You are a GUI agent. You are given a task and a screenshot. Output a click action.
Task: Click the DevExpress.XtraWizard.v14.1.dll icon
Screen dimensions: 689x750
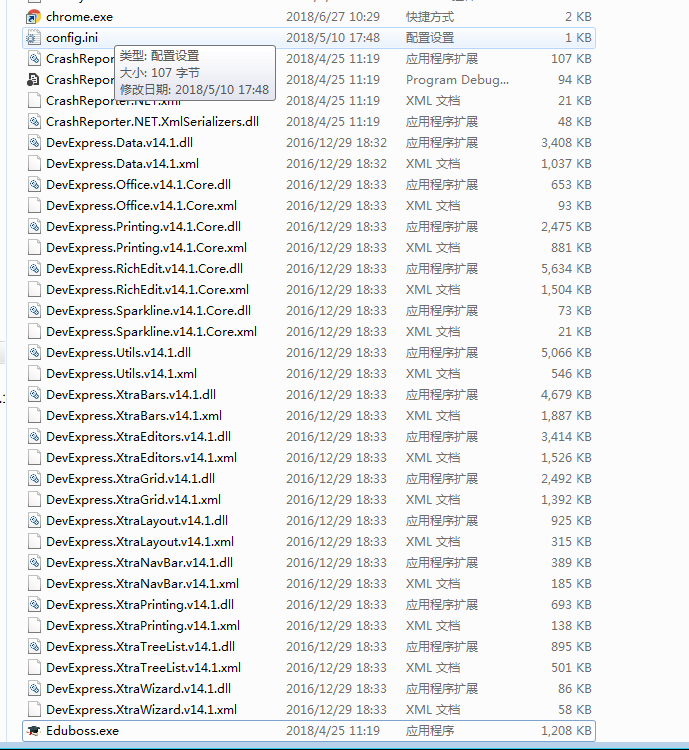[33, 689]
